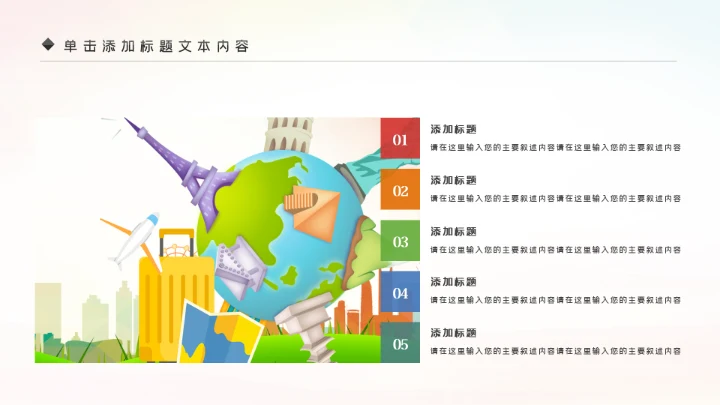The width and height of the screenshot is (720, 405).
Task: Click the slide title 单击添加标题文本内容
Action: 156,46
